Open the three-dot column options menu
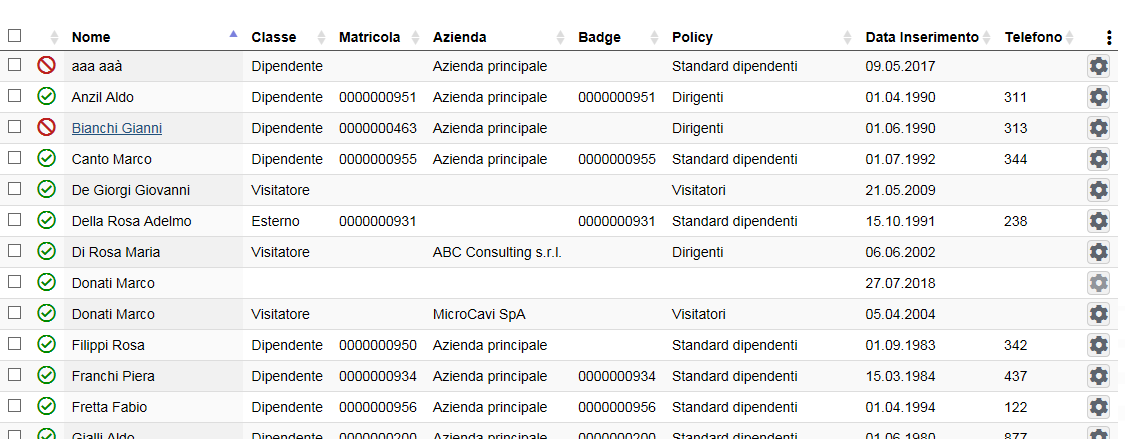The height and width of the screenshot is (439, 1125). (x=1109, y=38)
